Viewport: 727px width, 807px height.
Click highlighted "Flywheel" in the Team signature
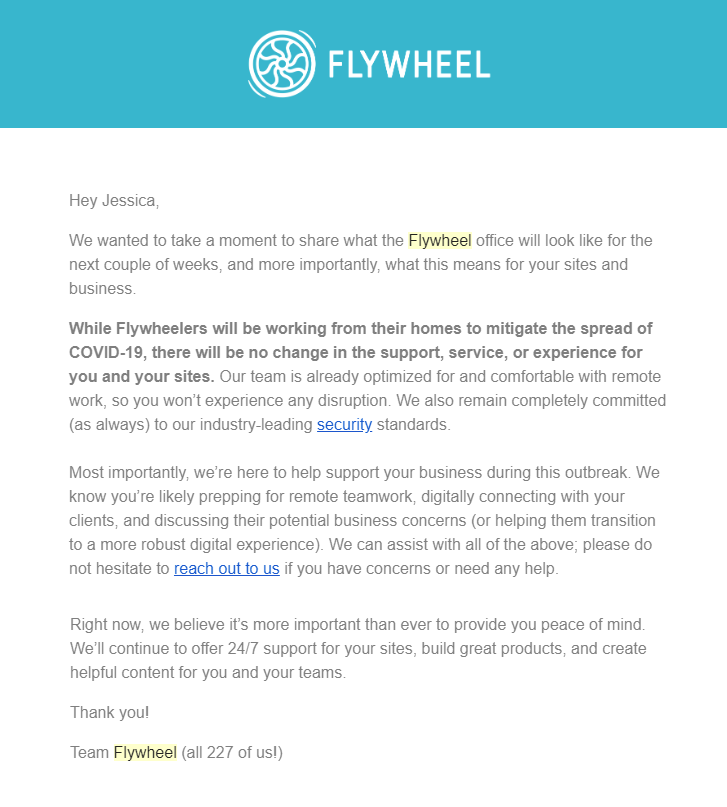[145, 752]
